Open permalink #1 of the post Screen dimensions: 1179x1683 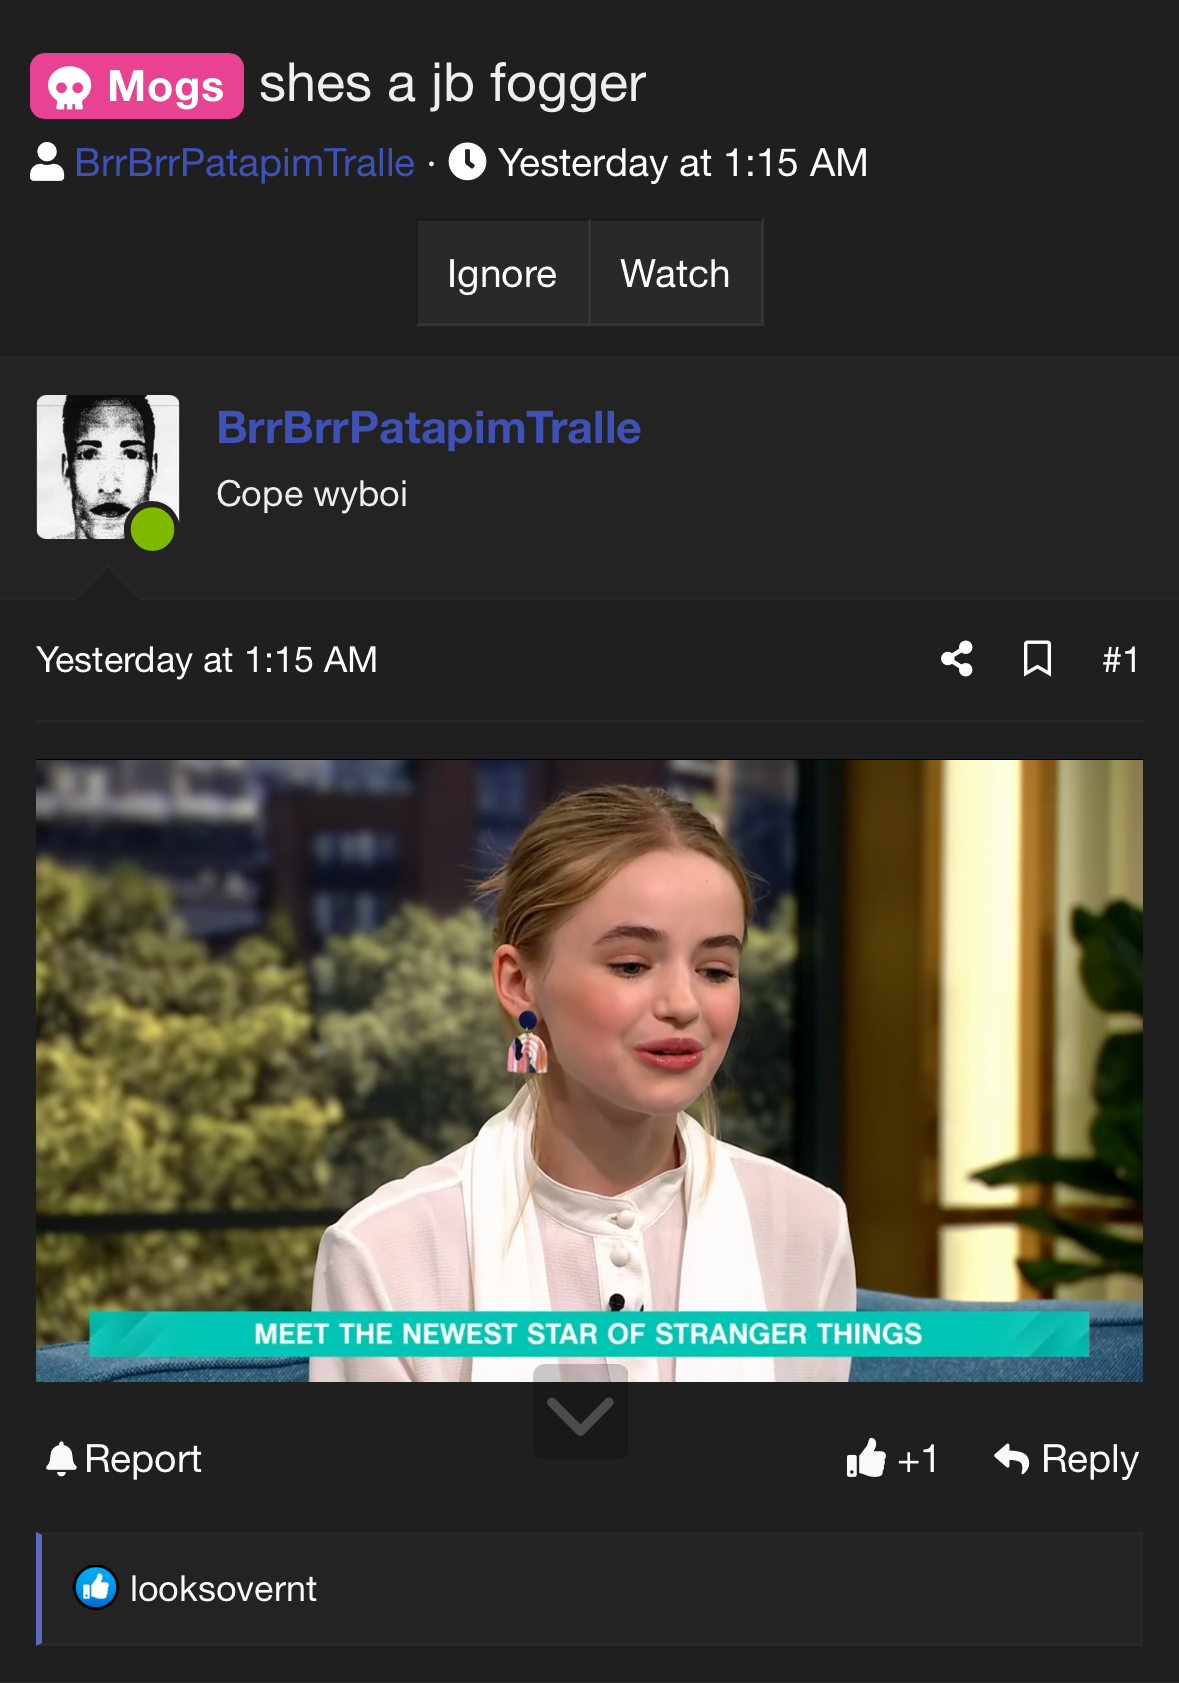(x=1120, y=660)
